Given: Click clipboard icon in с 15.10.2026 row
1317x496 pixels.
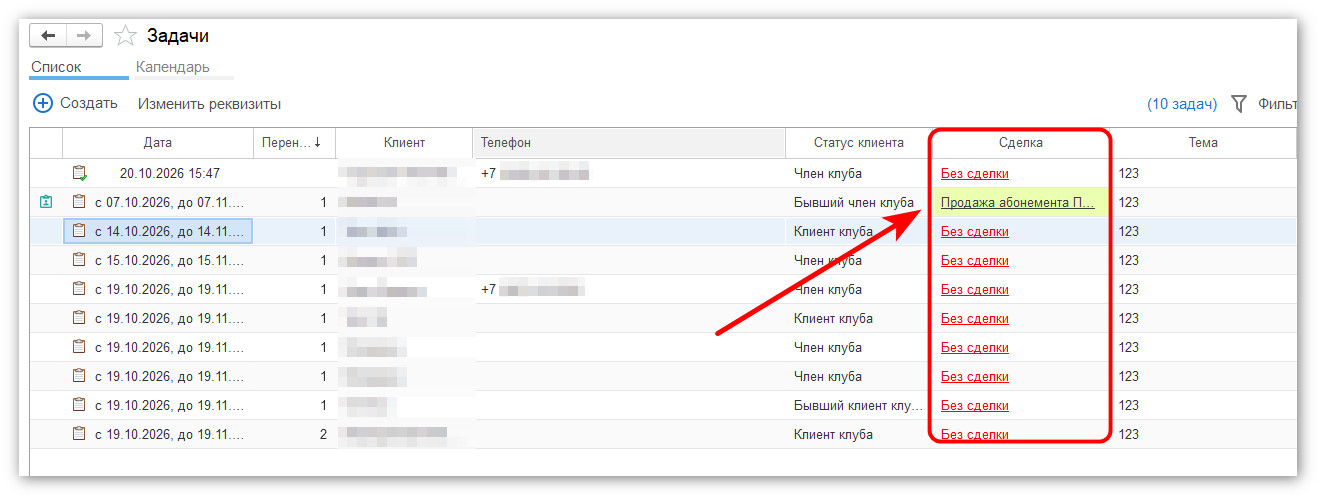Looking at the screenshot, I should click(79, 260).
